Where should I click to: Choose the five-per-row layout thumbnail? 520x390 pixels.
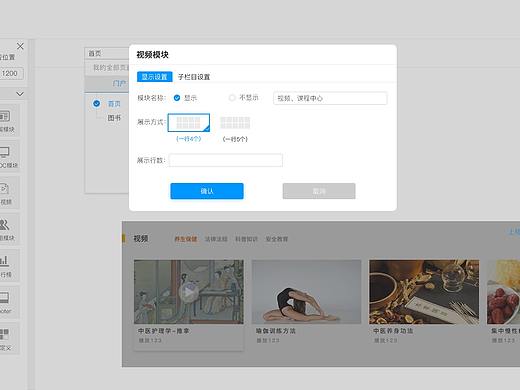(235, 123)
